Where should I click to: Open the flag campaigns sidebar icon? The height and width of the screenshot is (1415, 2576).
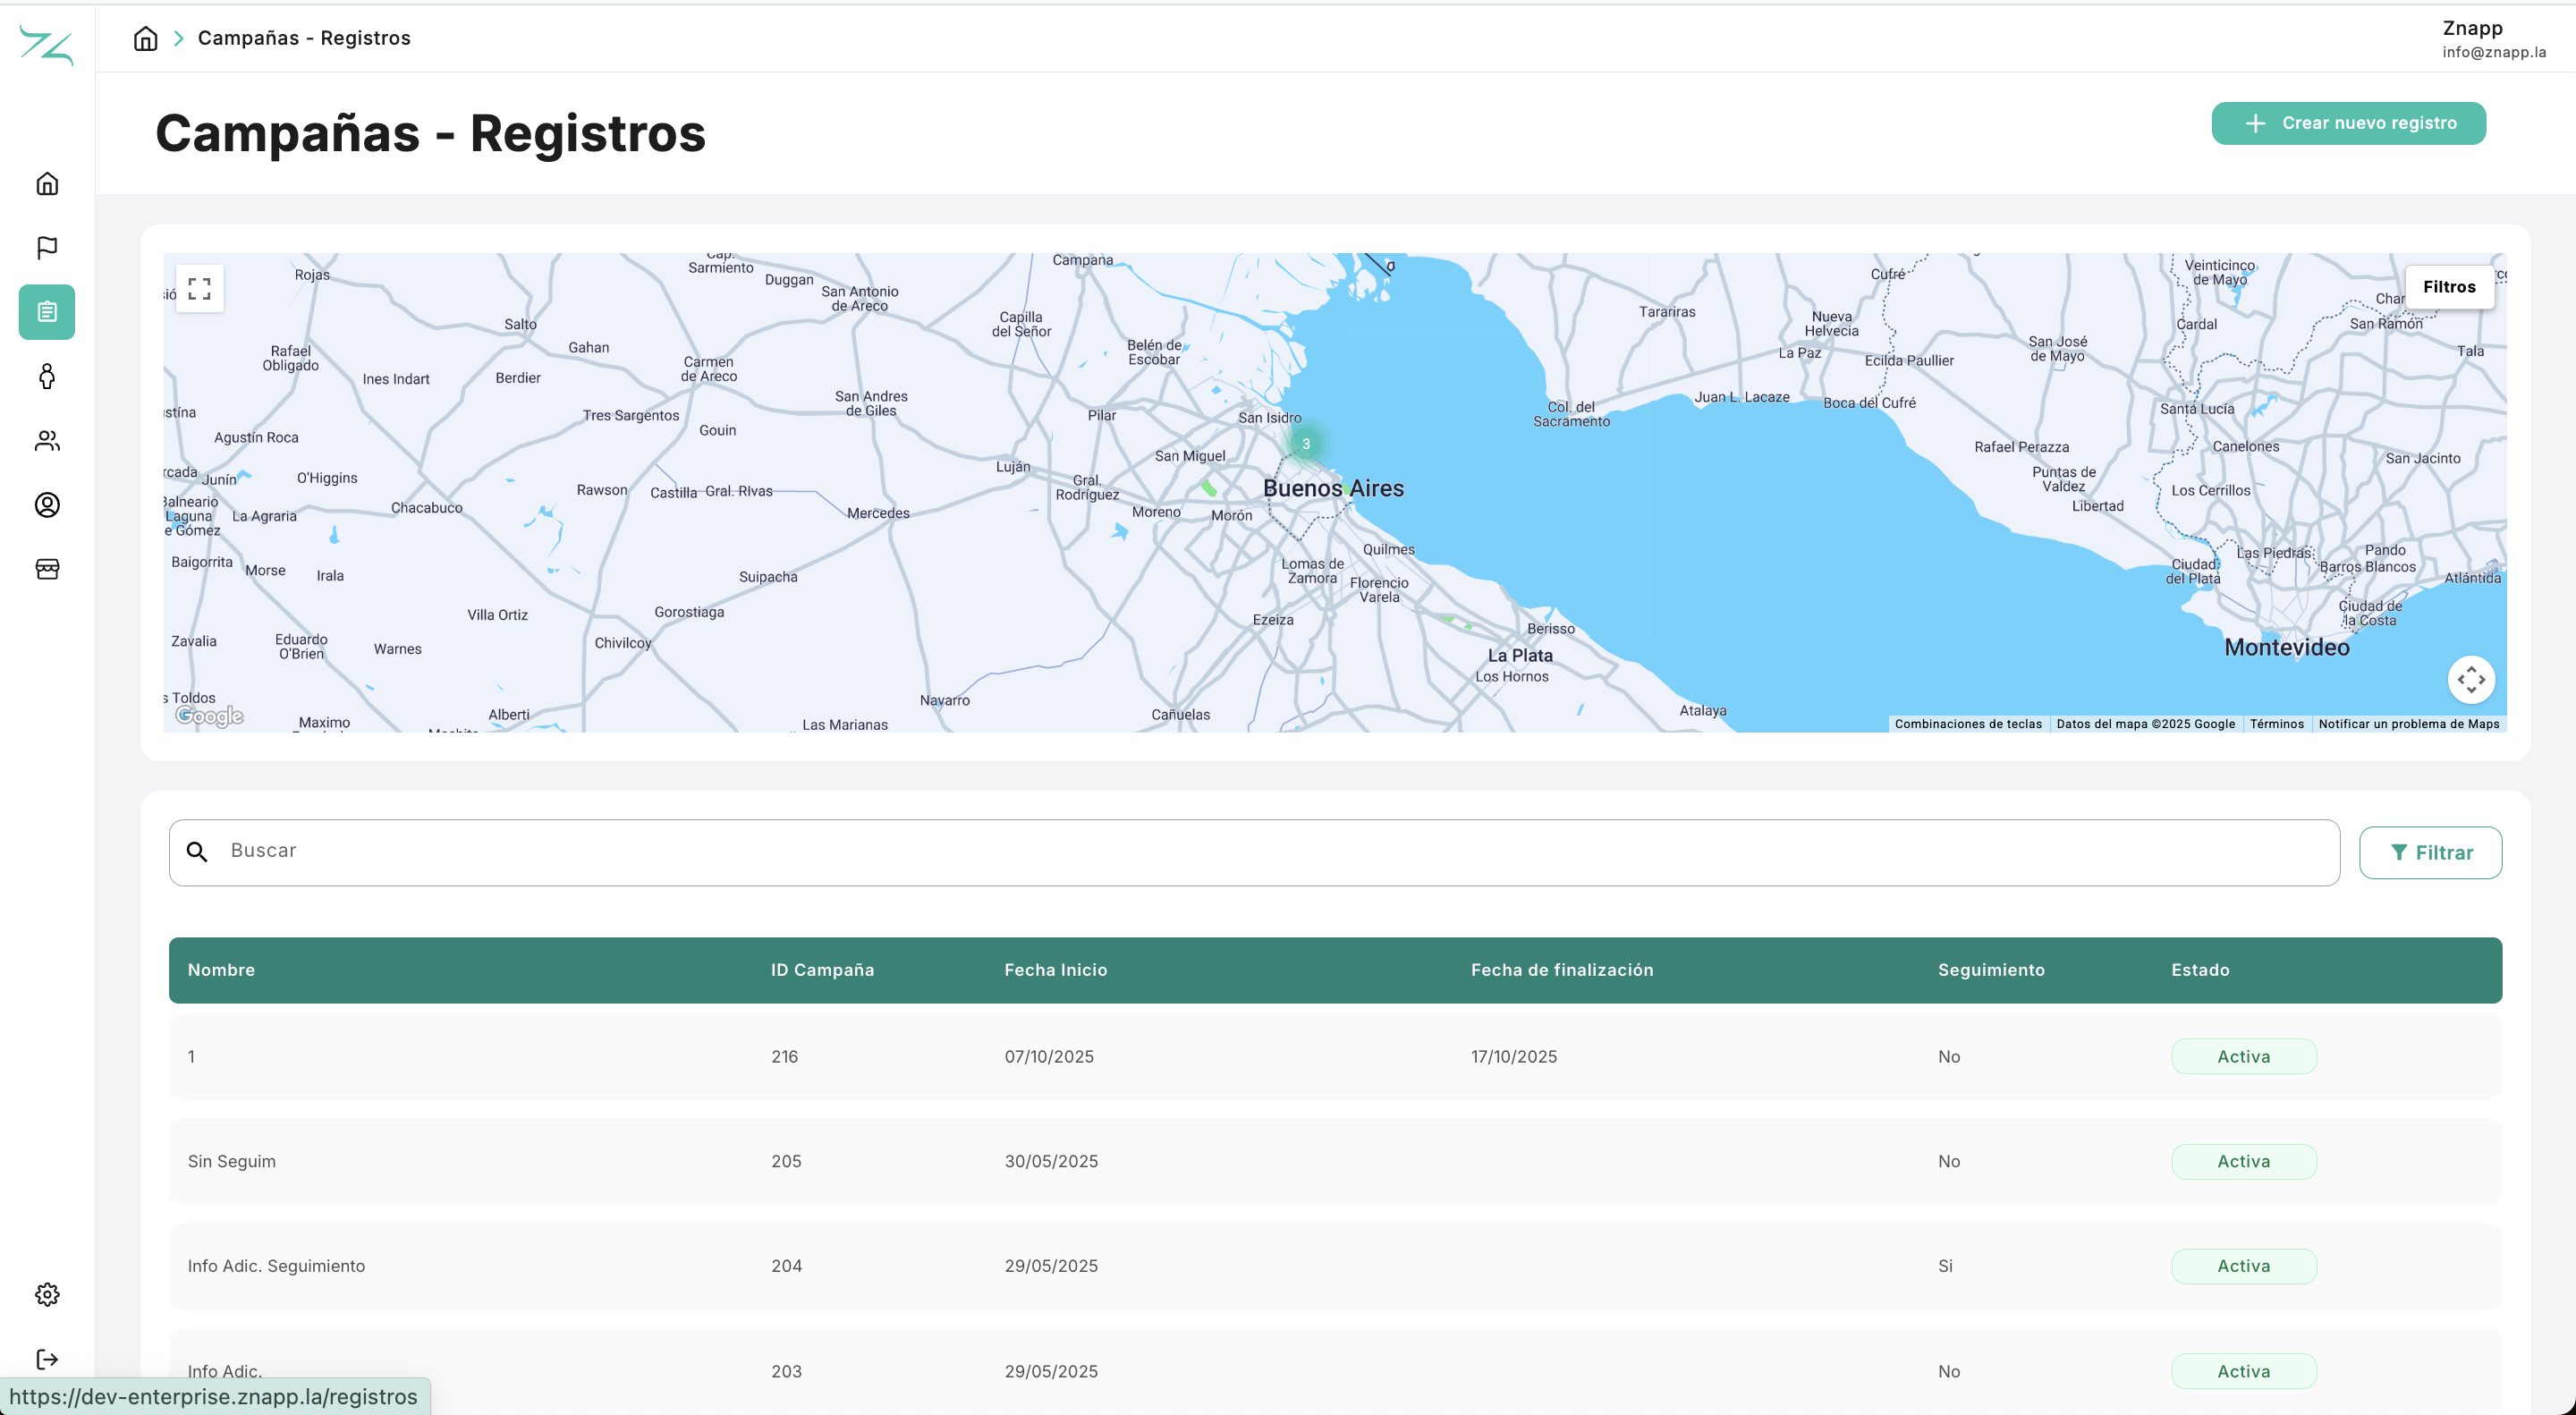tap(47, 248)
